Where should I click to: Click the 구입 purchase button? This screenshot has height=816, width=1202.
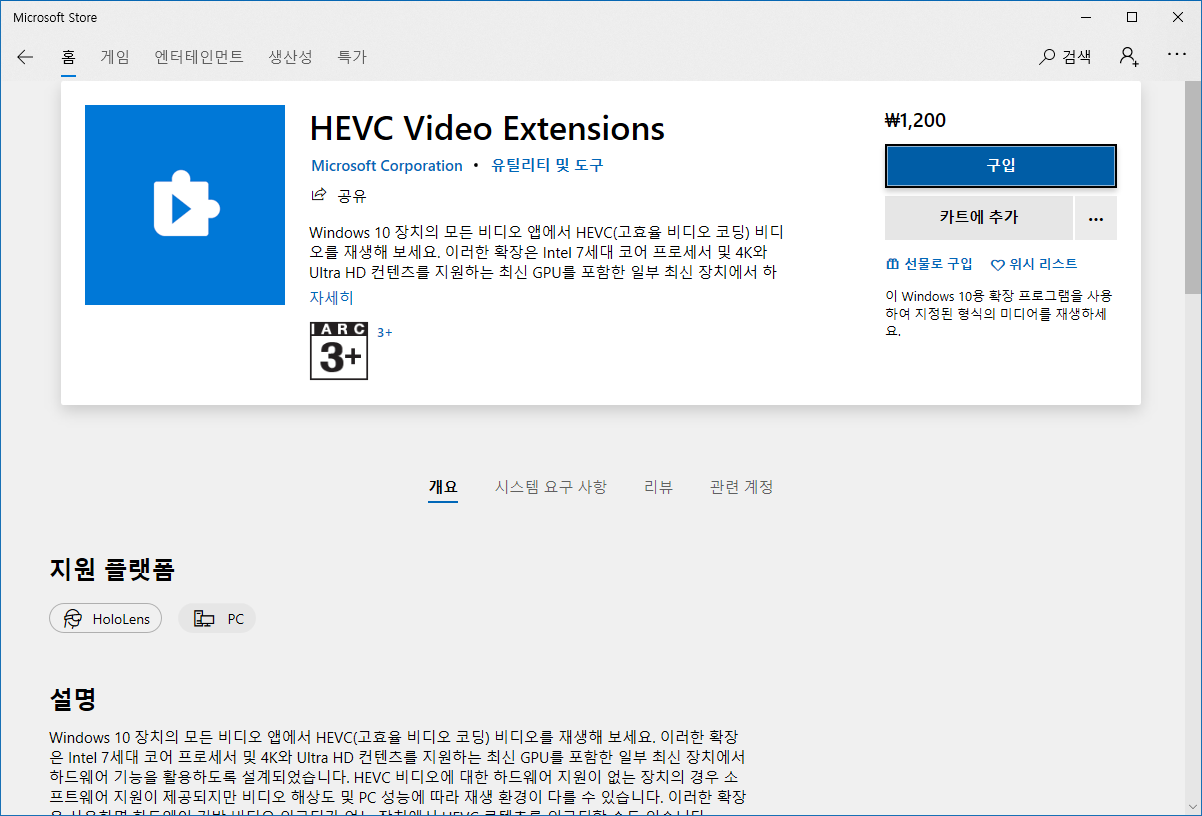[1001, 166]
